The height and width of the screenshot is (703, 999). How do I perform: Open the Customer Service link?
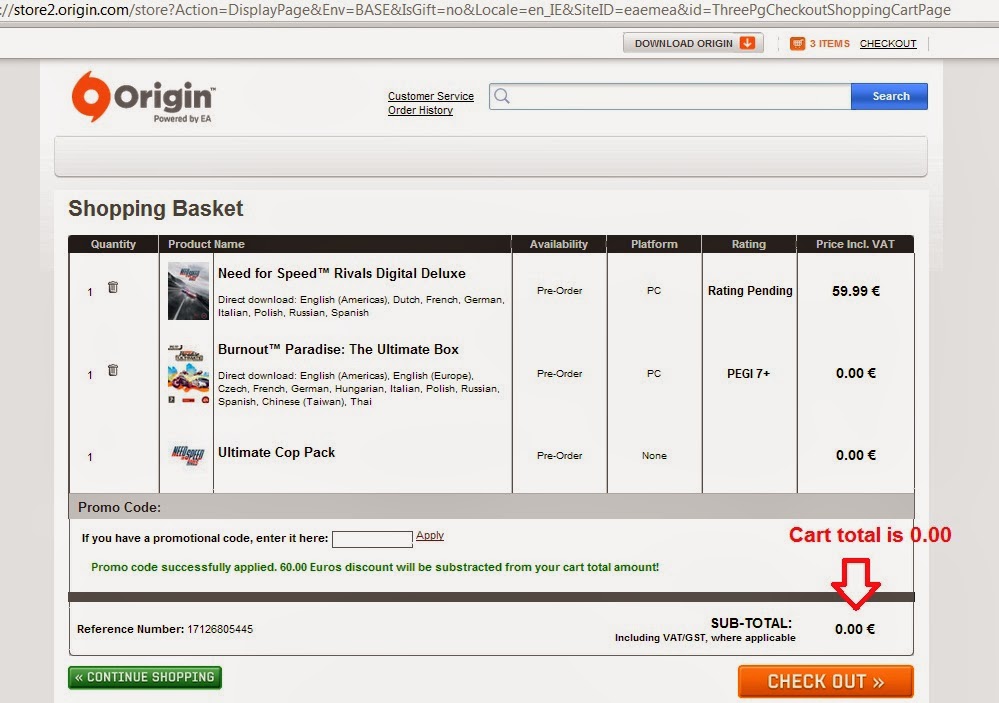[431, 96]
